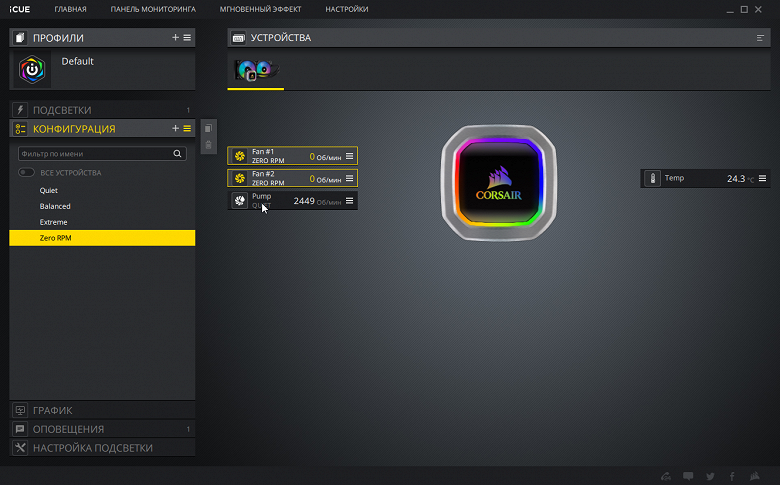Open the Конфигурация panel menu

[187, 128]
